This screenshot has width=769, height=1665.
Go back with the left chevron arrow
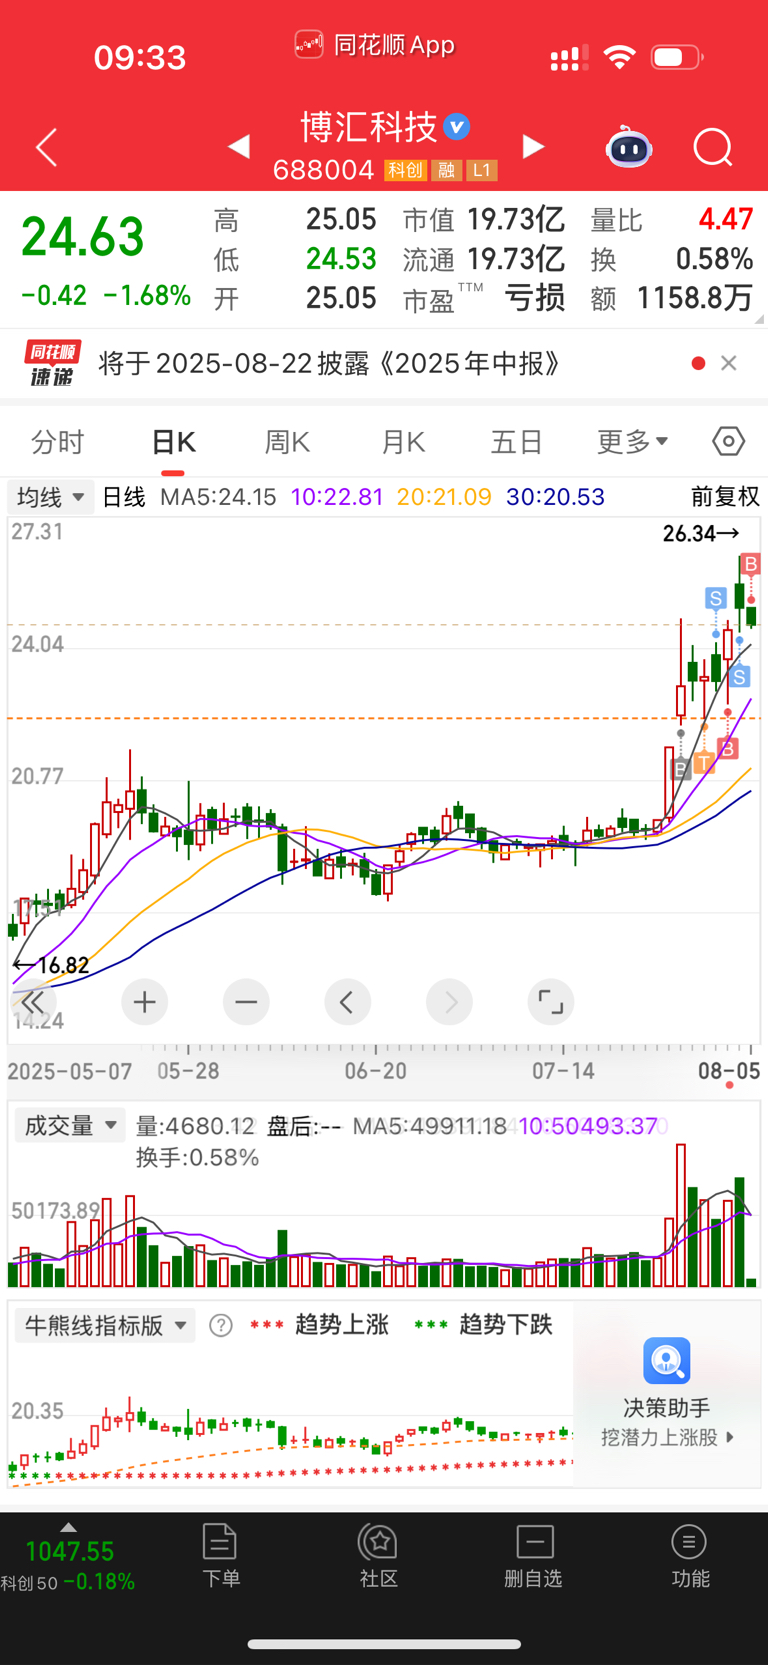point(46,148)
